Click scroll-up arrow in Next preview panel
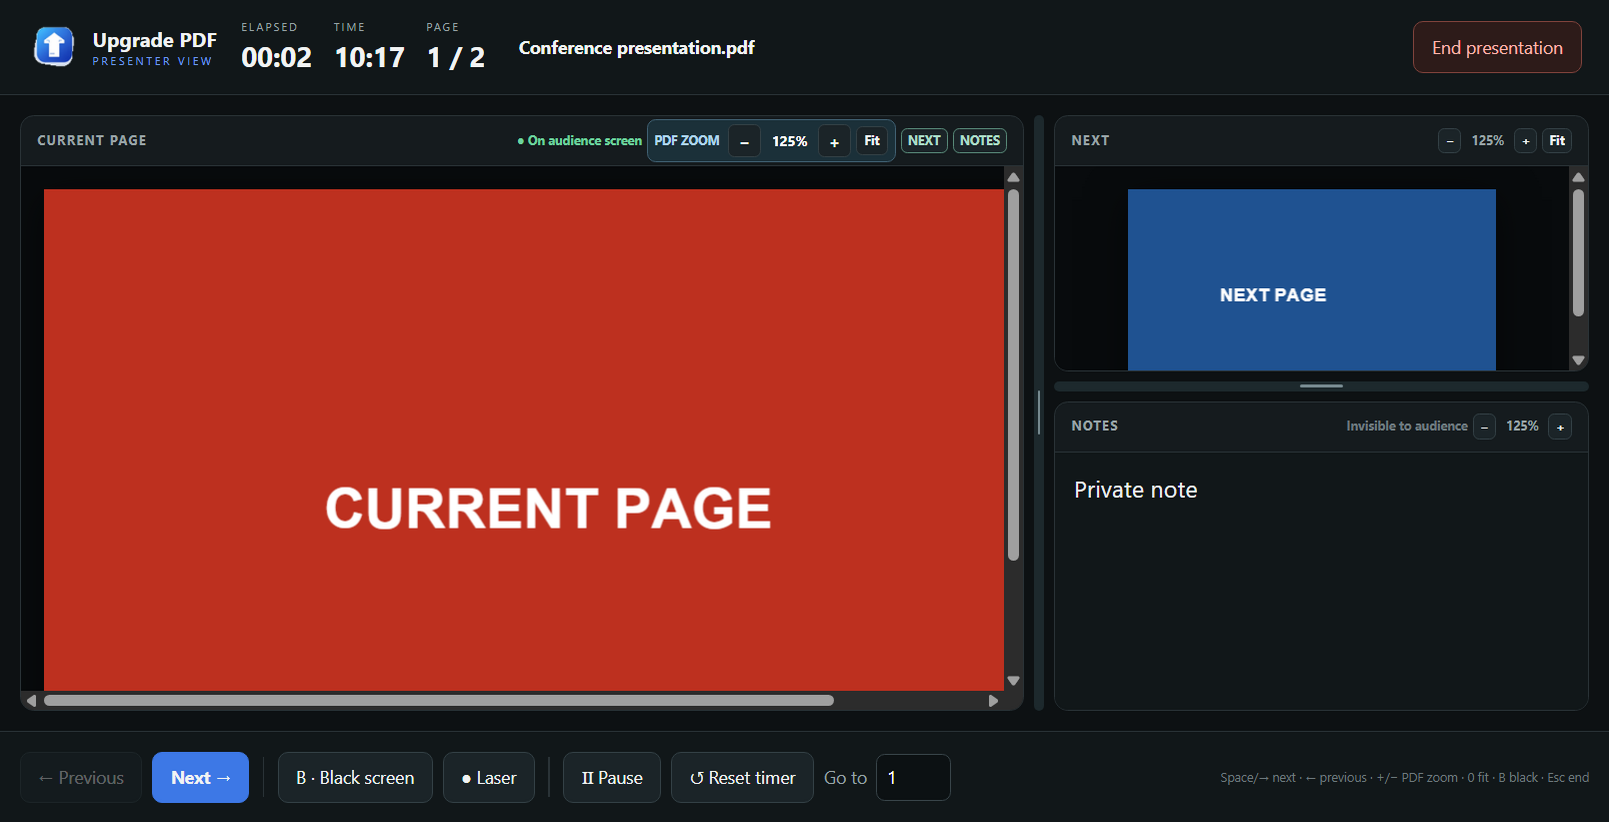 [1579, 177]
